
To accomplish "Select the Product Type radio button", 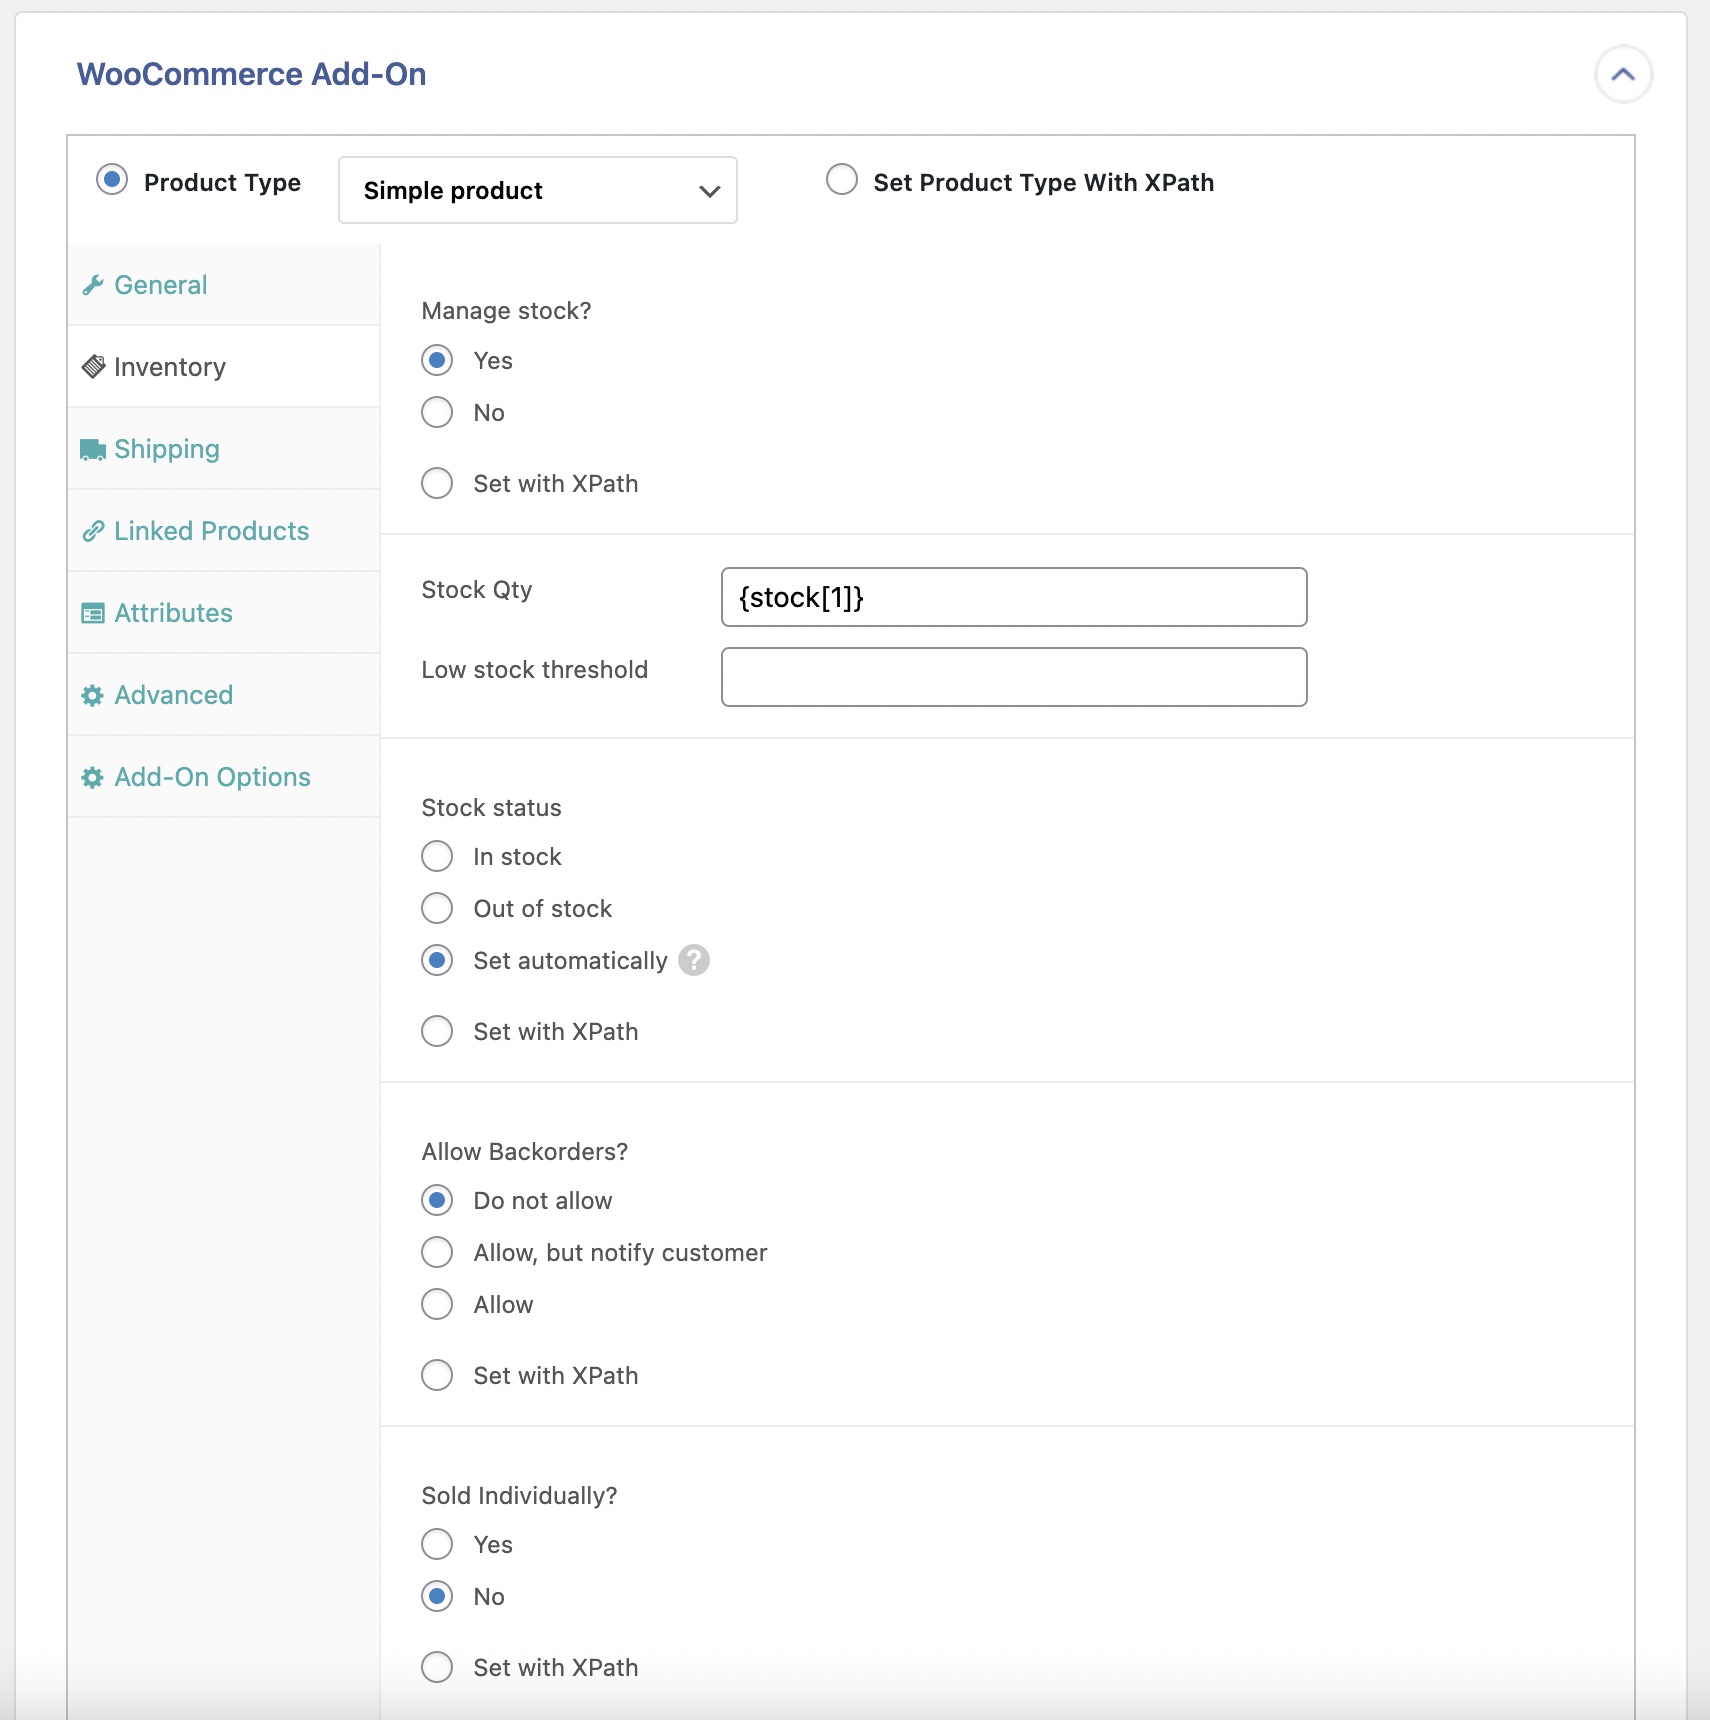I will coord(112,180).
